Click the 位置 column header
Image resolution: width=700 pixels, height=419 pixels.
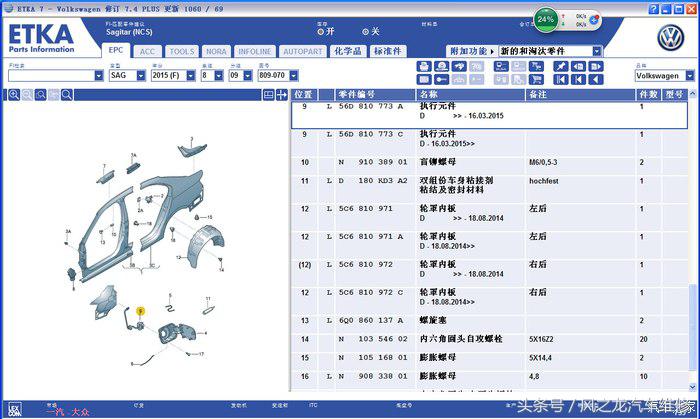tap(304, 95)
